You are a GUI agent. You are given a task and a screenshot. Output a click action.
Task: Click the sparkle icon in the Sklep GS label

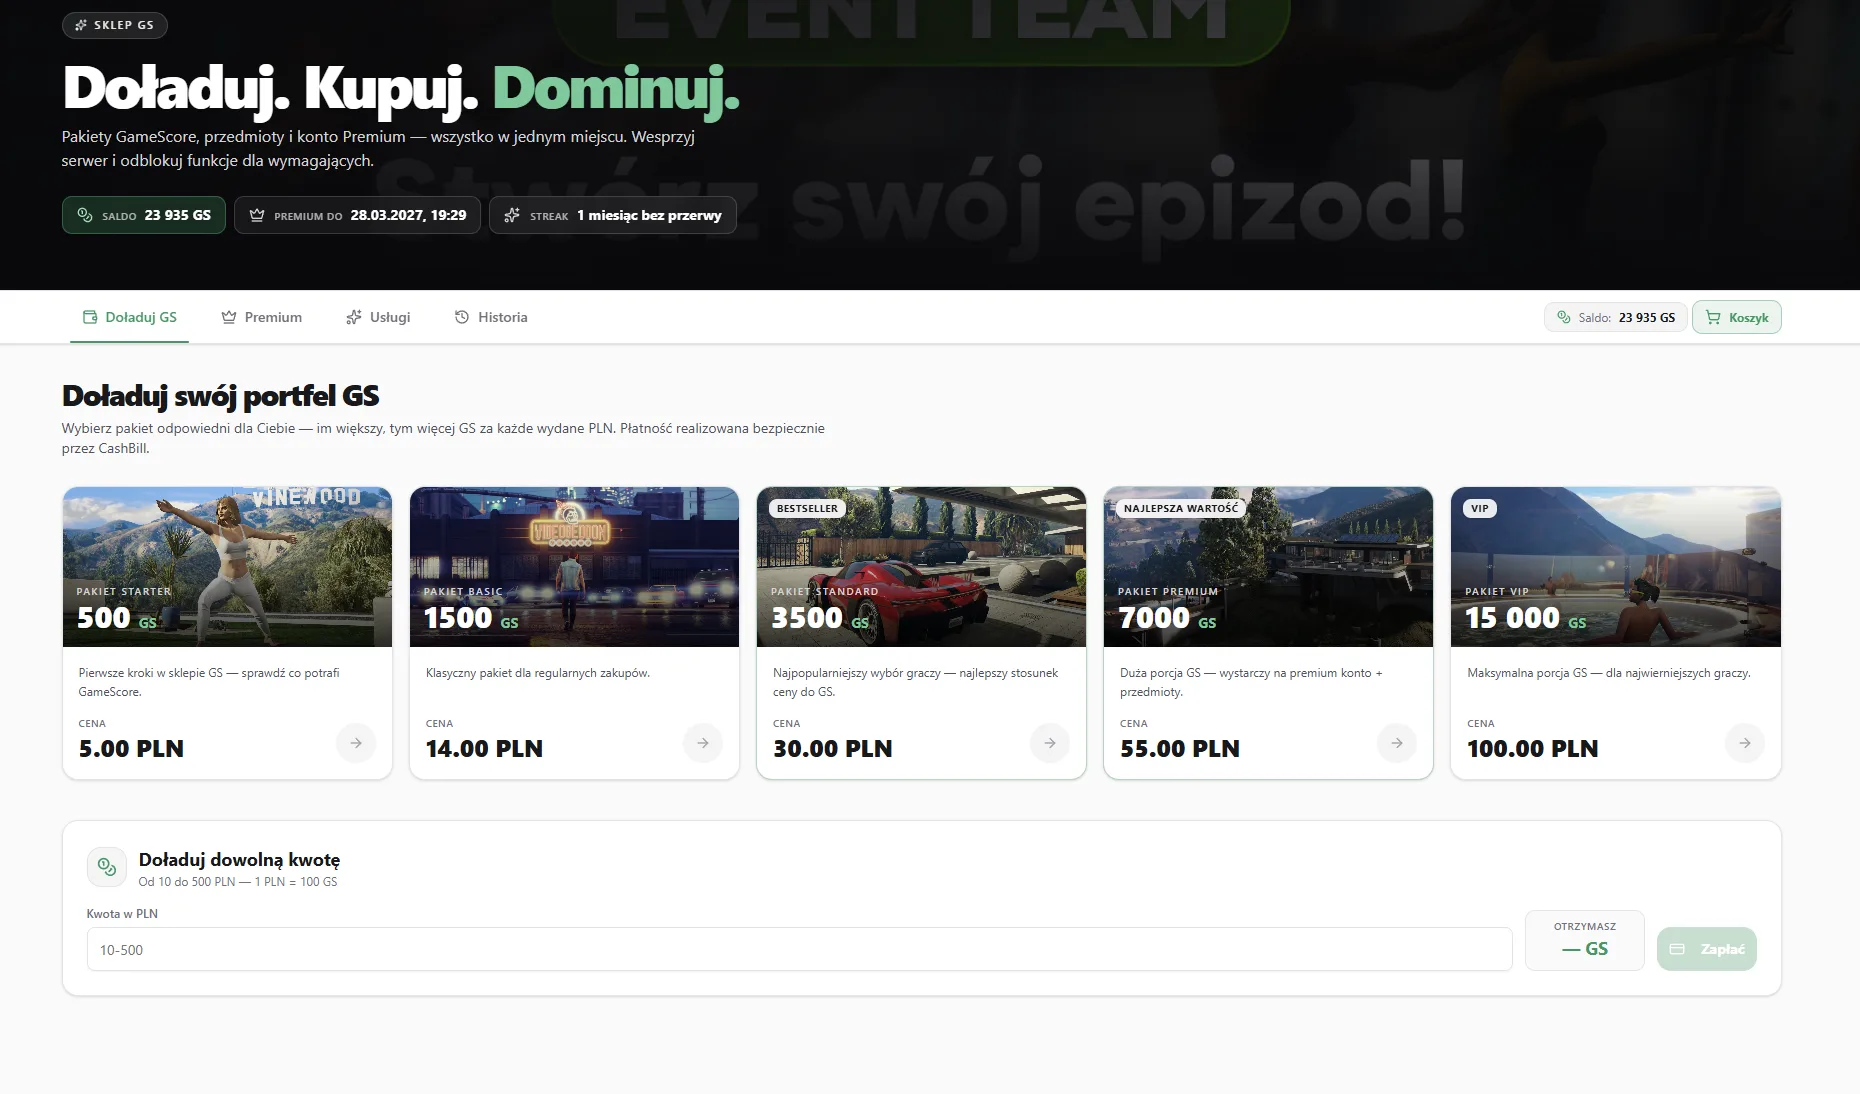pyautogui.click(x=81, y=25)
